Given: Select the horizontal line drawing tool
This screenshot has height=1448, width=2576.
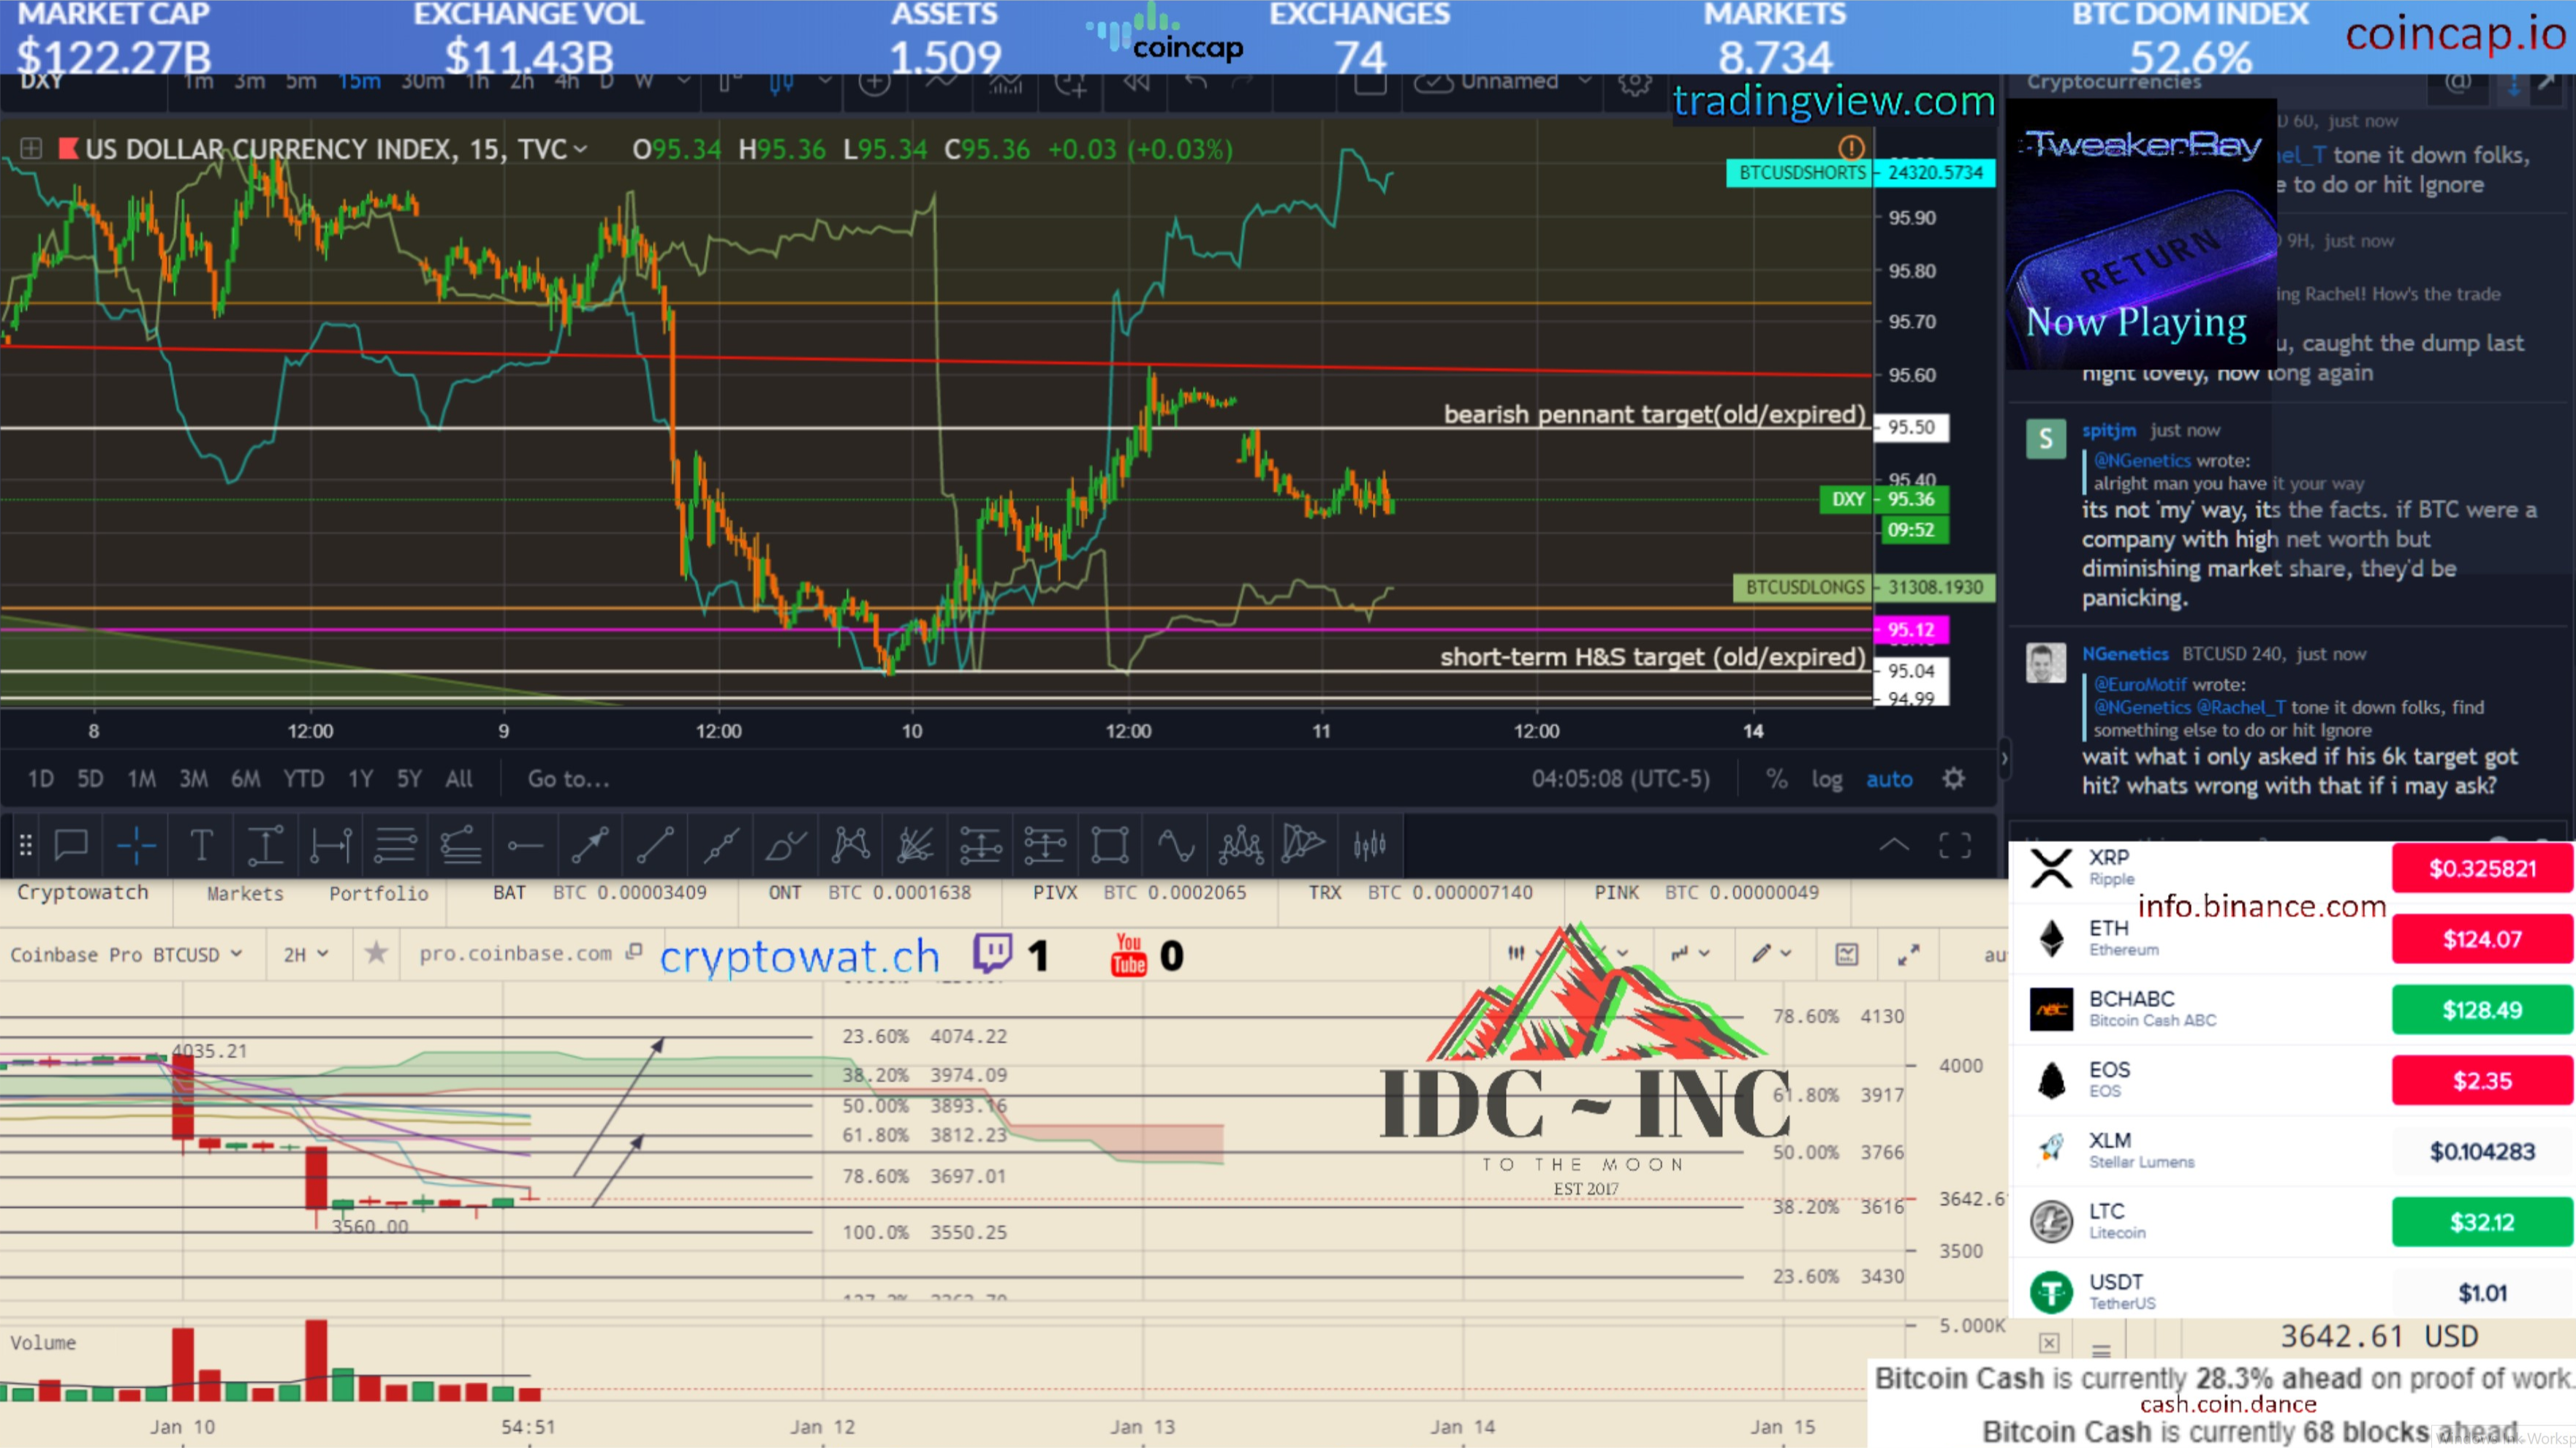Looking at the screenshot, I should point(525,846).
